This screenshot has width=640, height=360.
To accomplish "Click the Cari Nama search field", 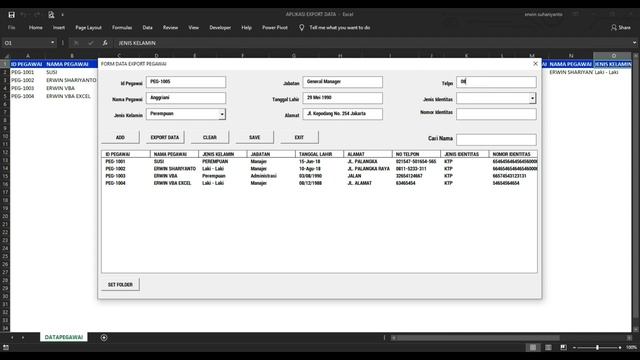I will [496, 140].
